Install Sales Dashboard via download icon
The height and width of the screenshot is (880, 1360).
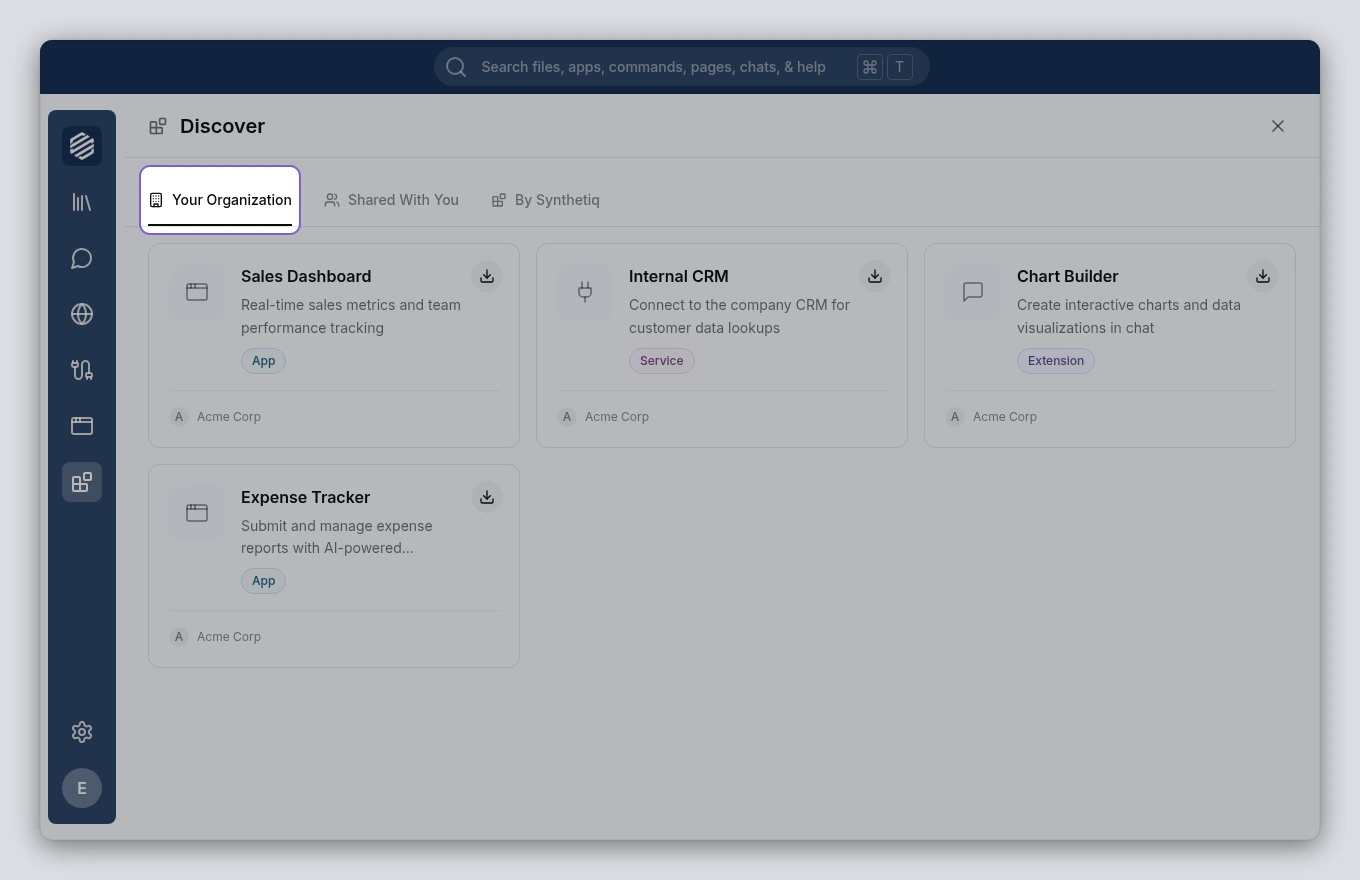tap(487, 276)
